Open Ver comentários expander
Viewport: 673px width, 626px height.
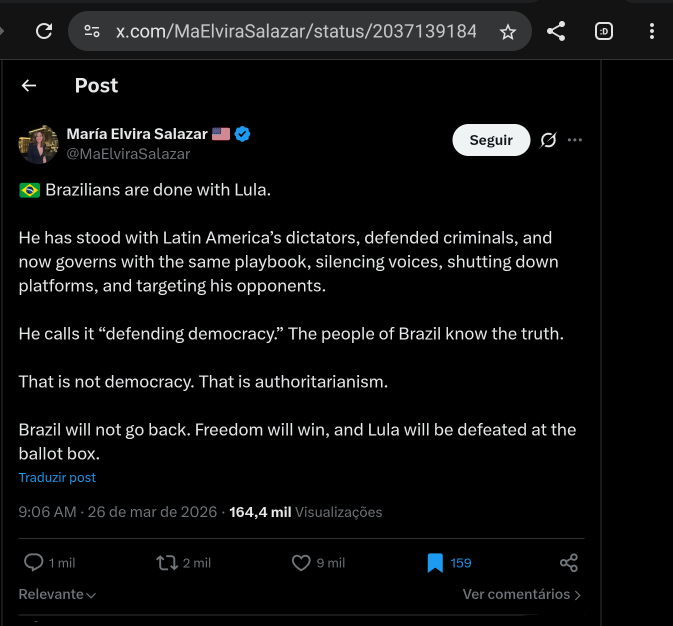click(x=521, y=594)
